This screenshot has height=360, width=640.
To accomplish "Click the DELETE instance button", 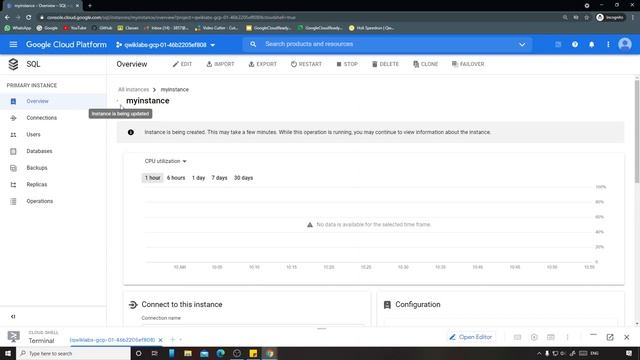I will 385,64.
